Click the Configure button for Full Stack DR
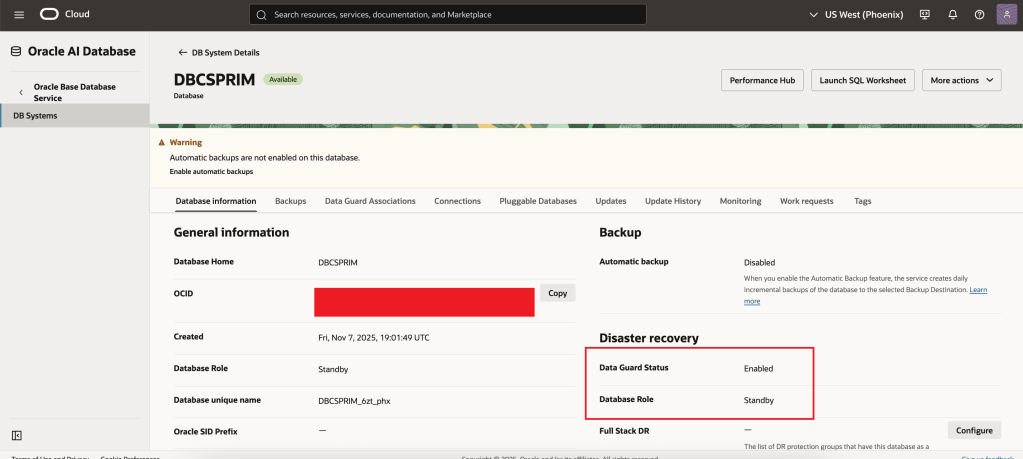The width and height of the screenshot is (1023, 459). 973,430
